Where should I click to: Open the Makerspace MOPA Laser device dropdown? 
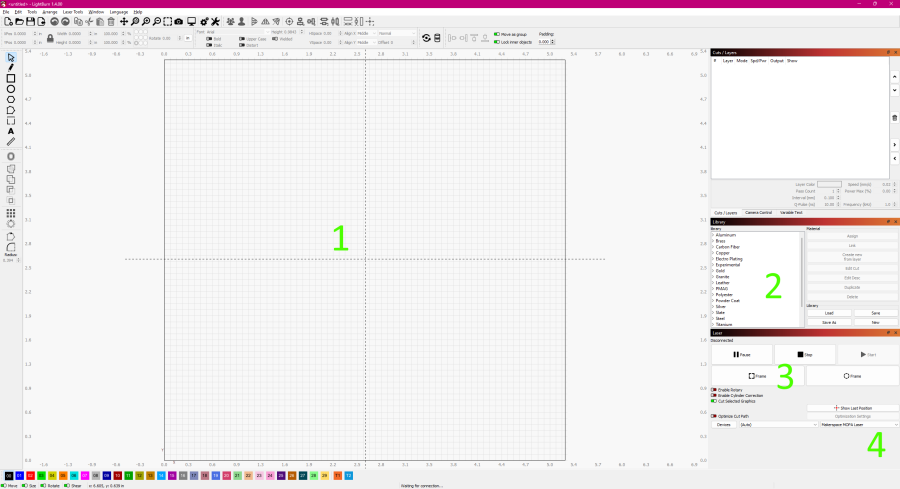point(859,424)
